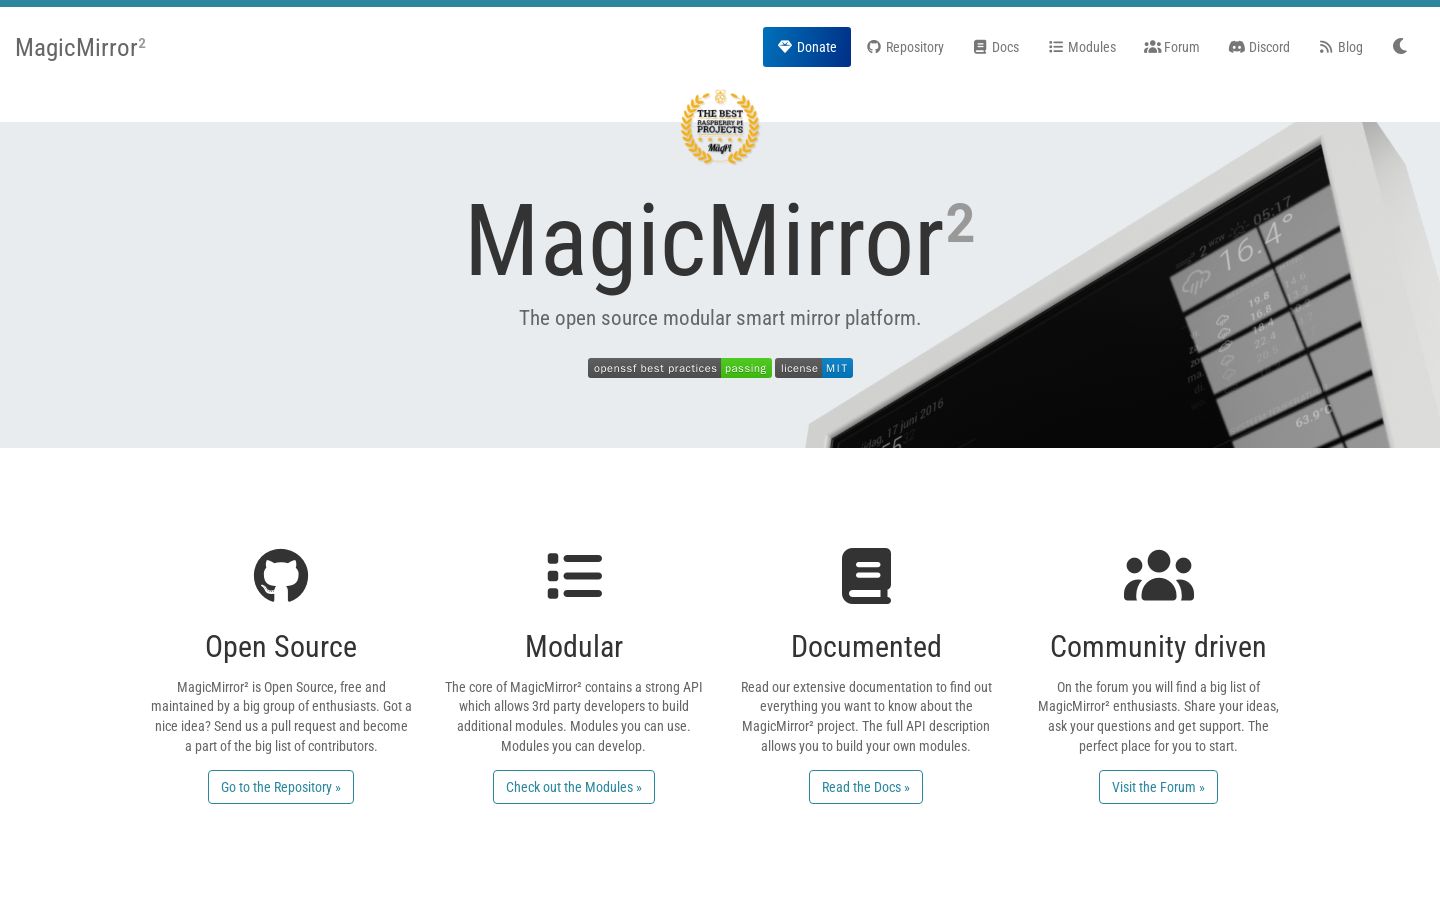Click 'Read the Docs »' button

pyautogui.click(x=866, y=787)
